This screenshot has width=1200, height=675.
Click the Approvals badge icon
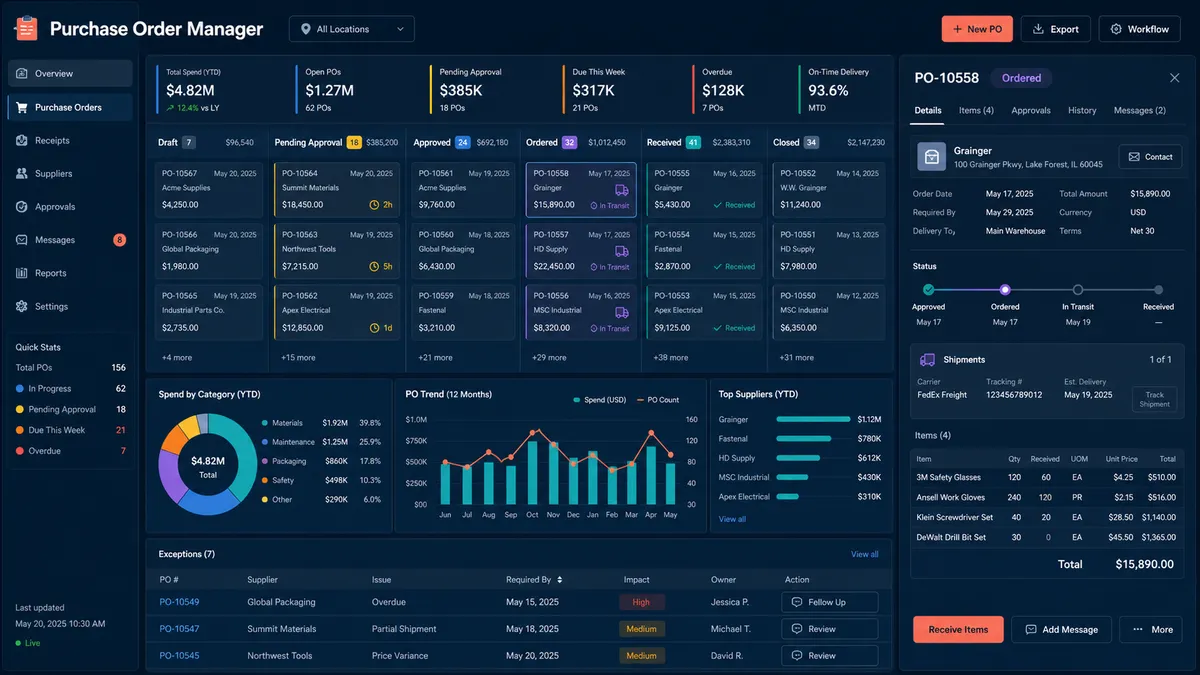(x=21, y=206)
